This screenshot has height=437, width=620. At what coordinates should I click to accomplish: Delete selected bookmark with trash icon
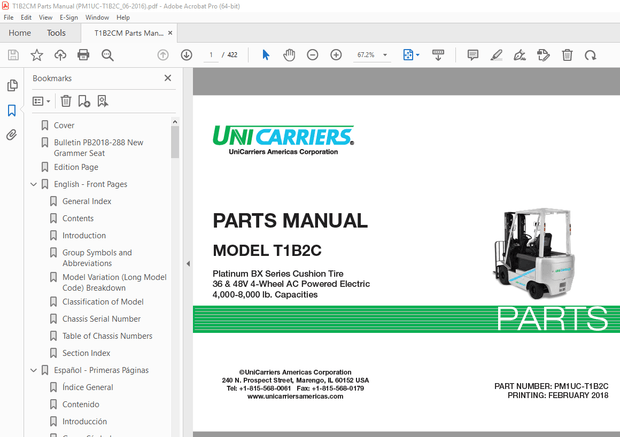(66, 101)
